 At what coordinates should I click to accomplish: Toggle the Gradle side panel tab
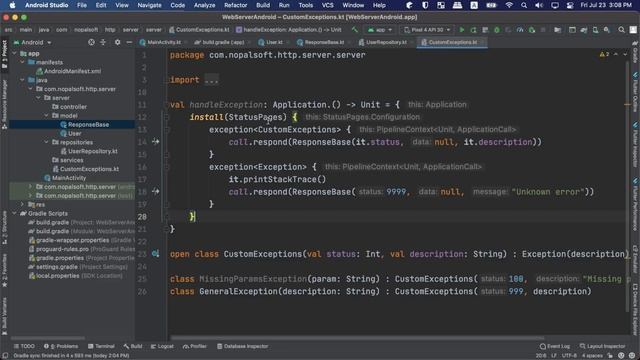(635, 52)
